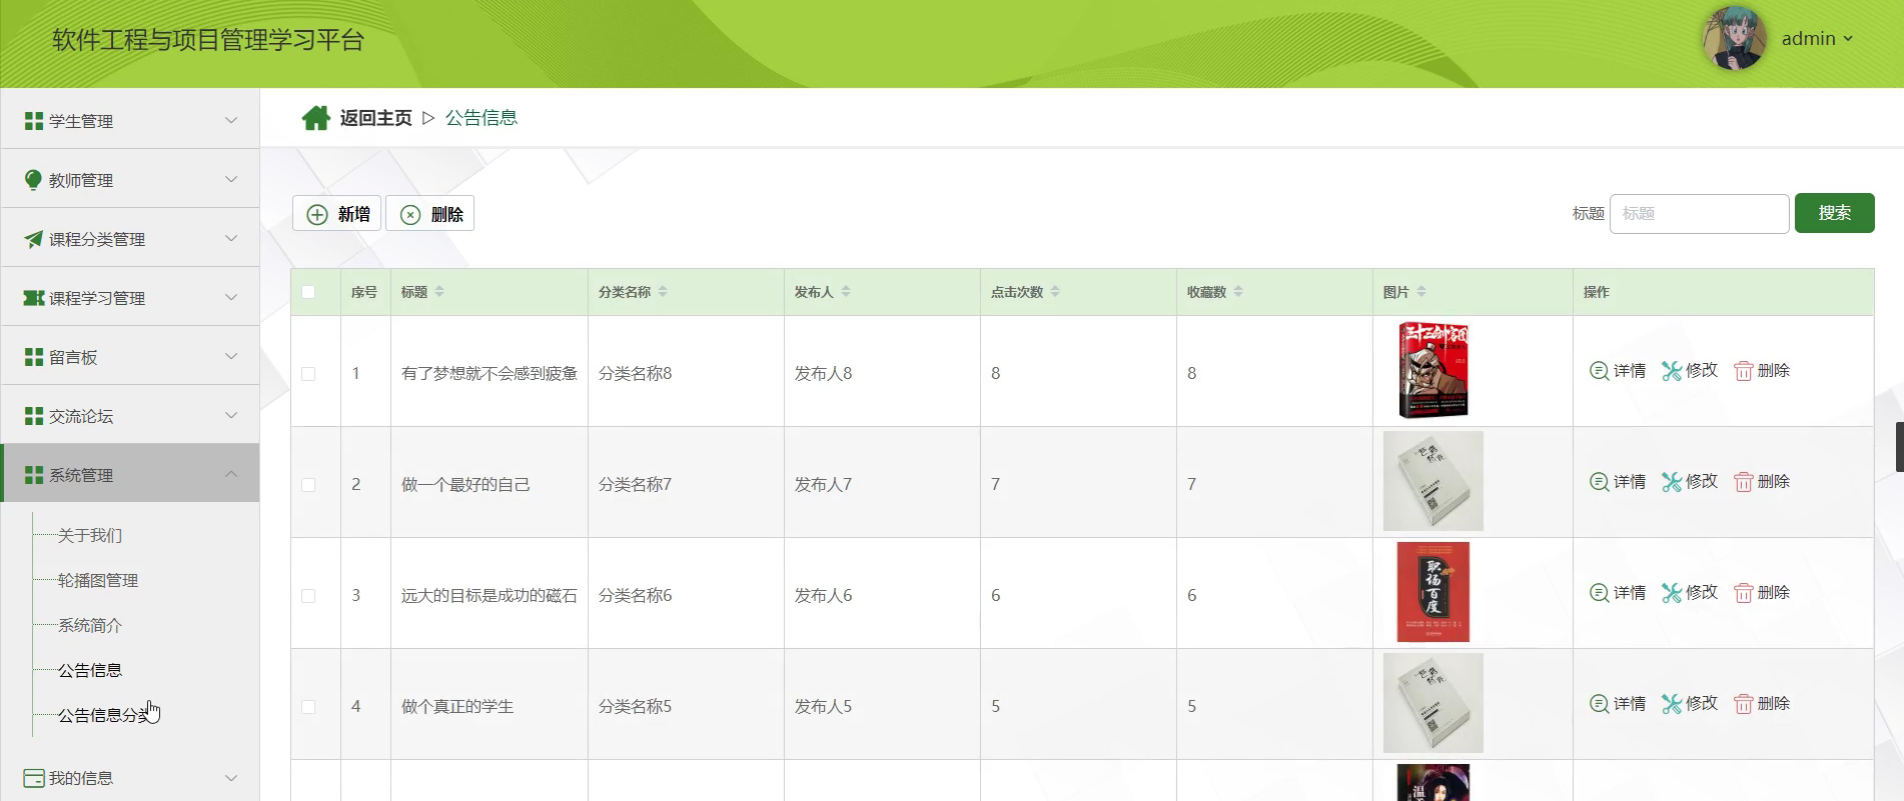Screen dimensions: 1904x801
Task: Click the circled X icon on 删除 button
Action: [x=410, y=215]
